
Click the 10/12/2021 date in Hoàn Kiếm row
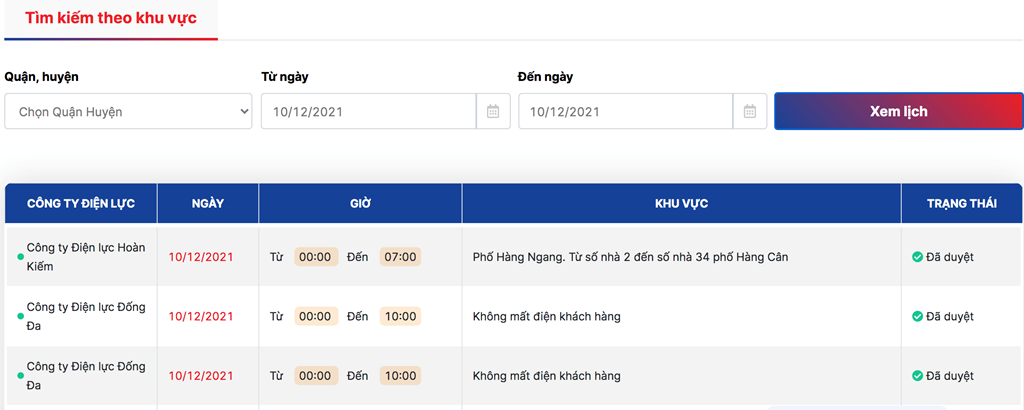[200, 257]
